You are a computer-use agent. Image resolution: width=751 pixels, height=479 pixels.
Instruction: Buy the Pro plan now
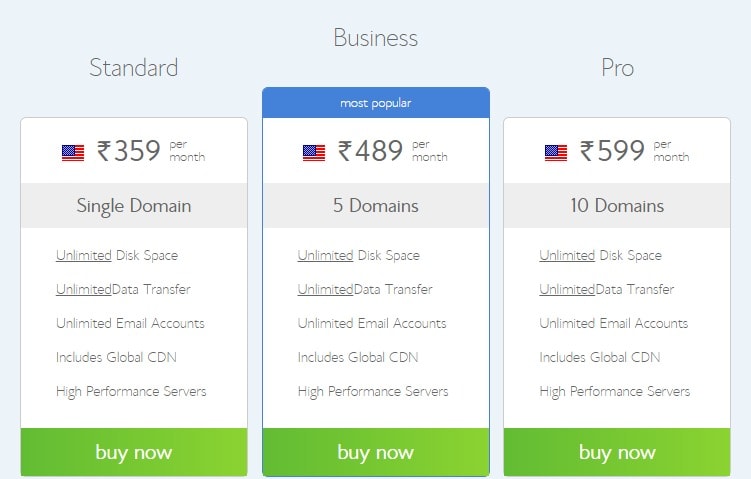tap(617, 452)
